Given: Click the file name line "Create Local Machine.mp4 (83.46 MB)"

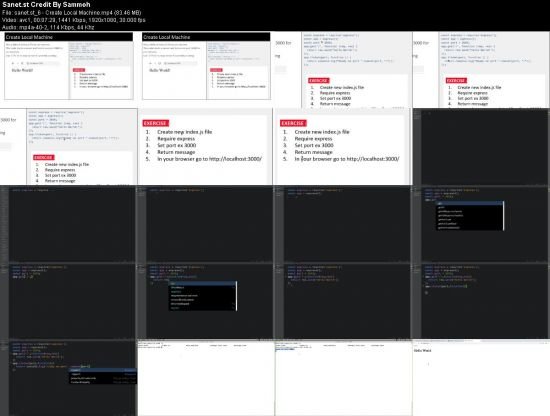Looking at the screenshot, I should [72, 13].
